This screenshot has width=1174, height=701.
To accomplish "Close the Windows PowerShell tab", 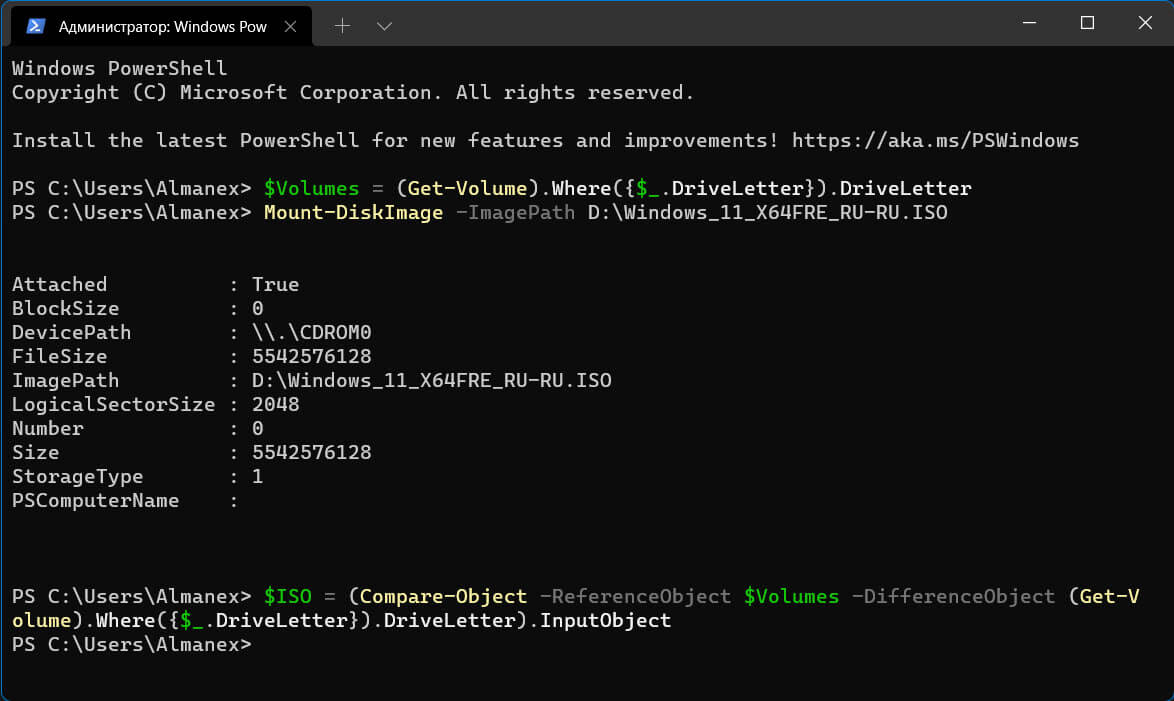I will [291, 26].
